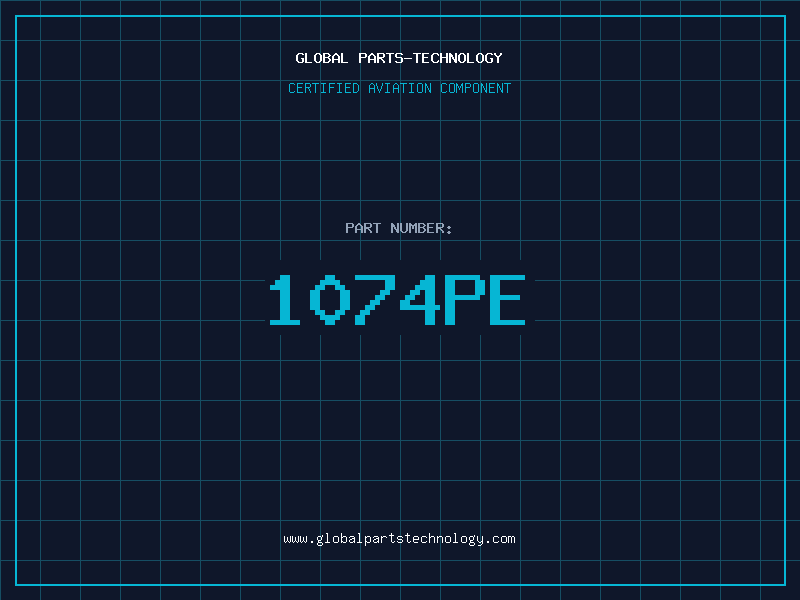Click the large part number 1074PE
The height and width of the screenshot is (600, 800).
point(397,300)
